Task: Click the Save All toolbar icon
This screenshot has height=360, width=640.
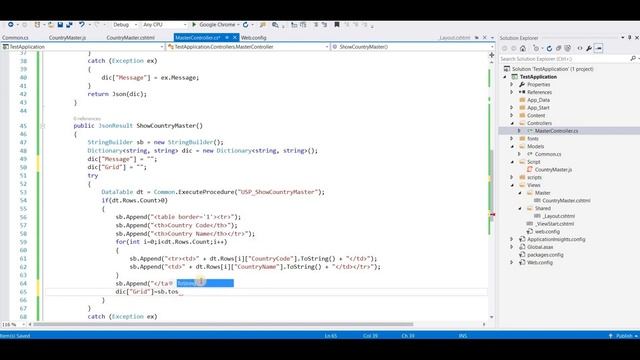Action: pyautogui.click(x=69, y=25)
